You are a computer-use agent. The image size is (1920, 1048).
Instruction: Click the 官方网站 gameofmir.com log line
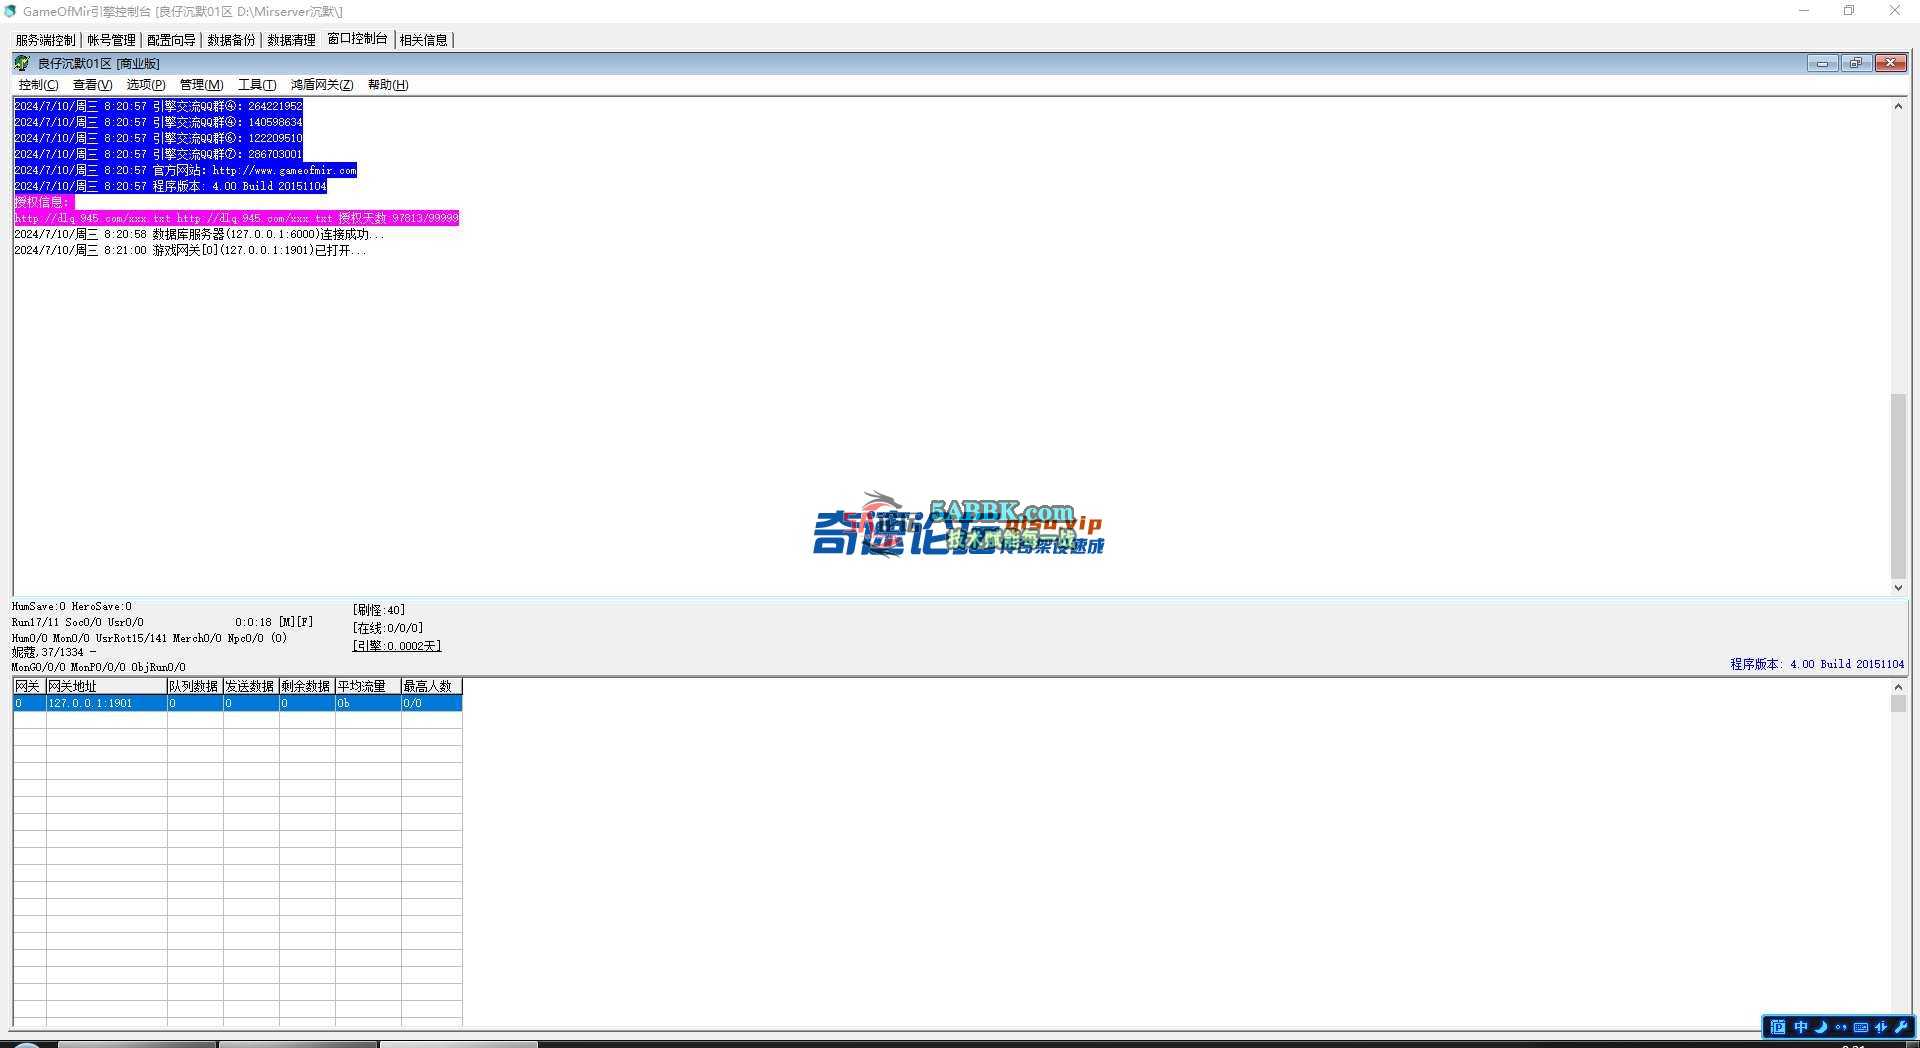click(185, 170)
